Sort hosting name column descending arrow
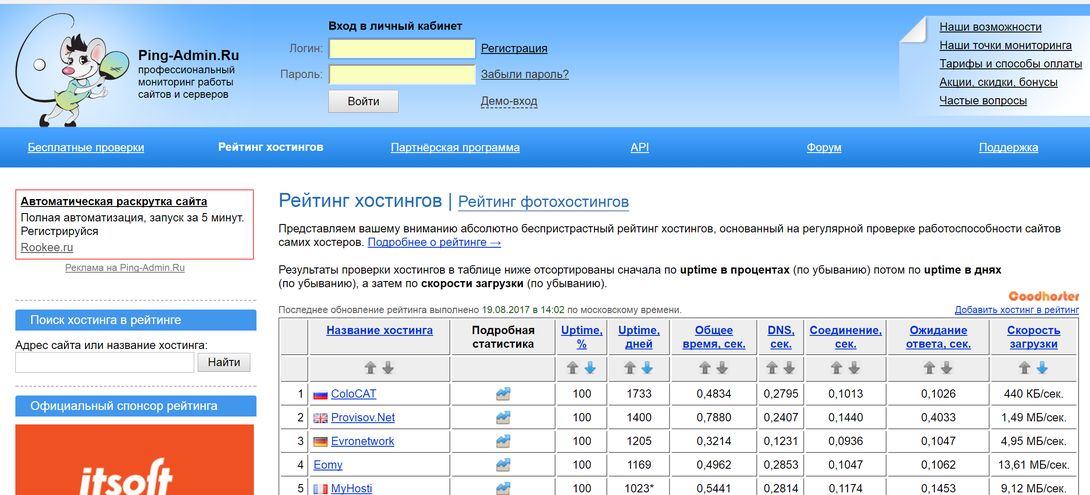This screenshot has height=495, width=1090. coord(389,368)
